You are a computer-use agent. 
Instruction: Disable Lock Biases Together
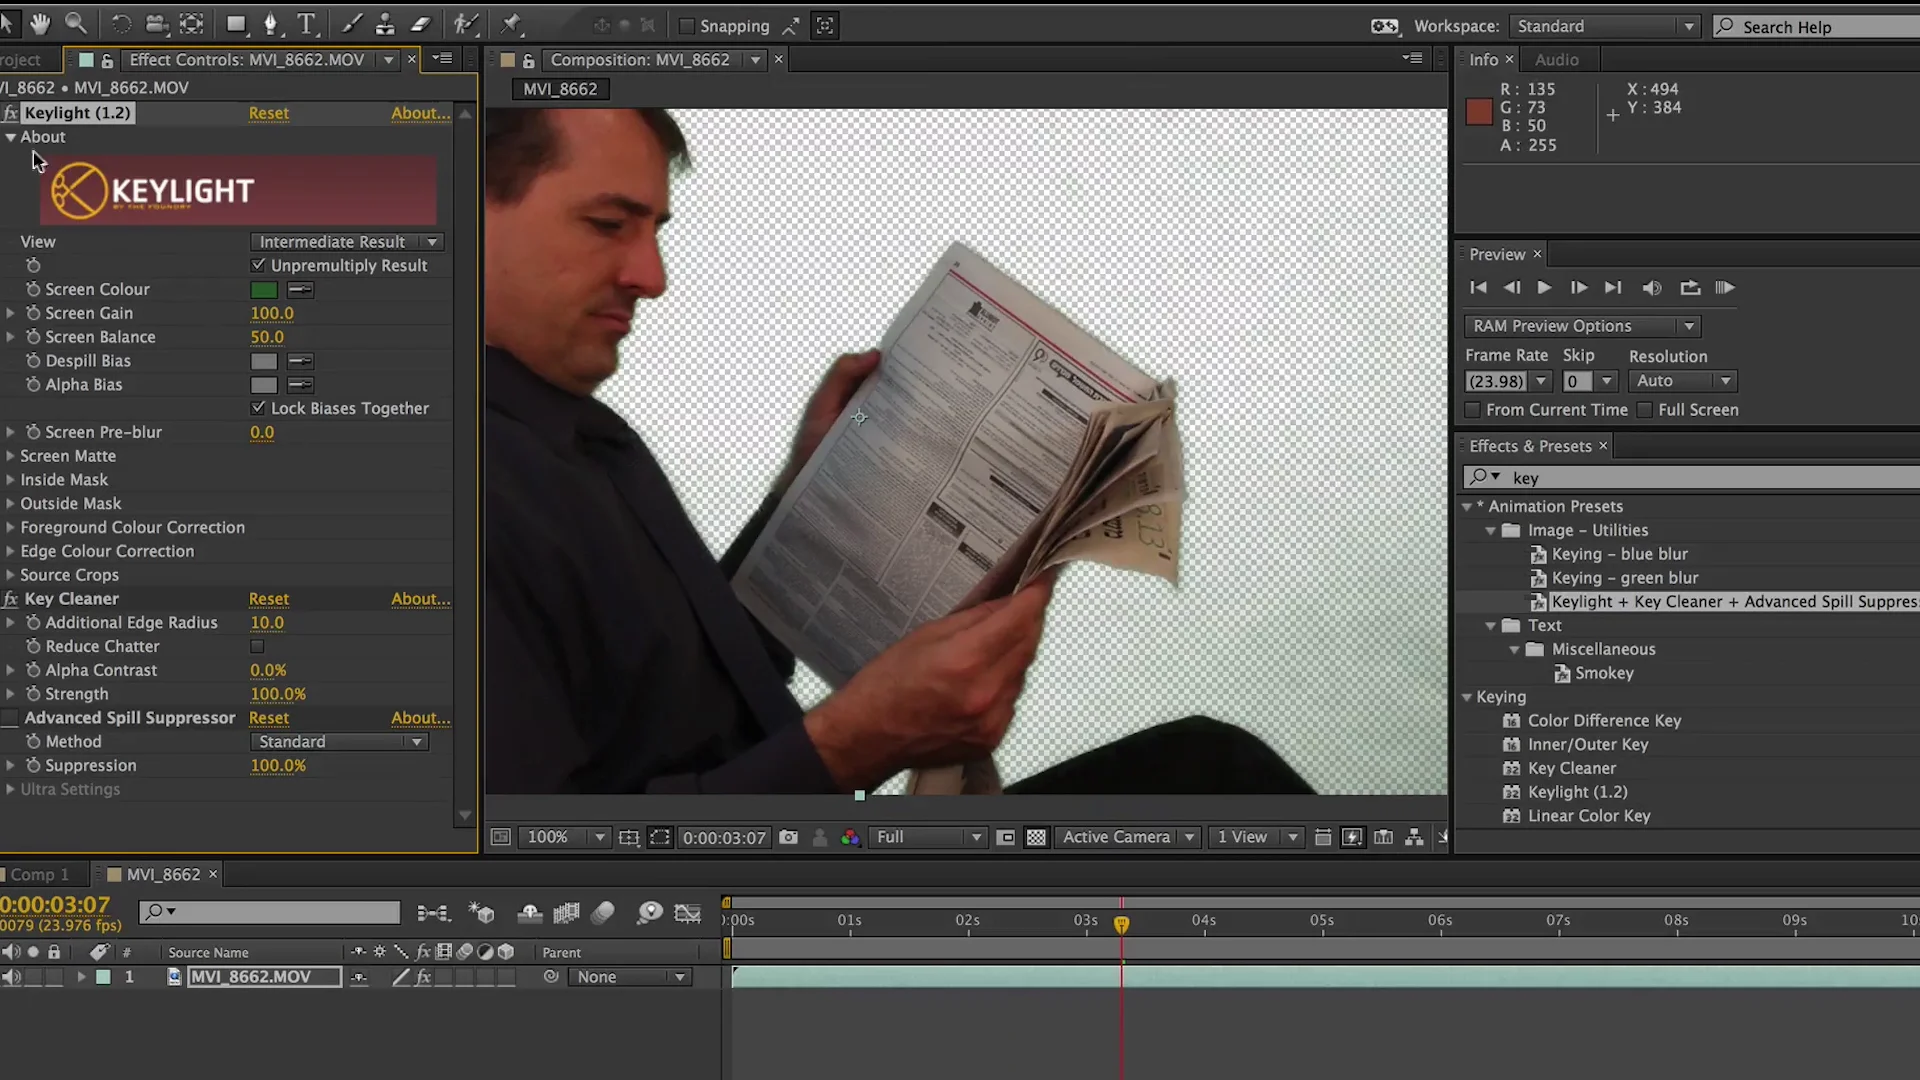tap(258, 408)
